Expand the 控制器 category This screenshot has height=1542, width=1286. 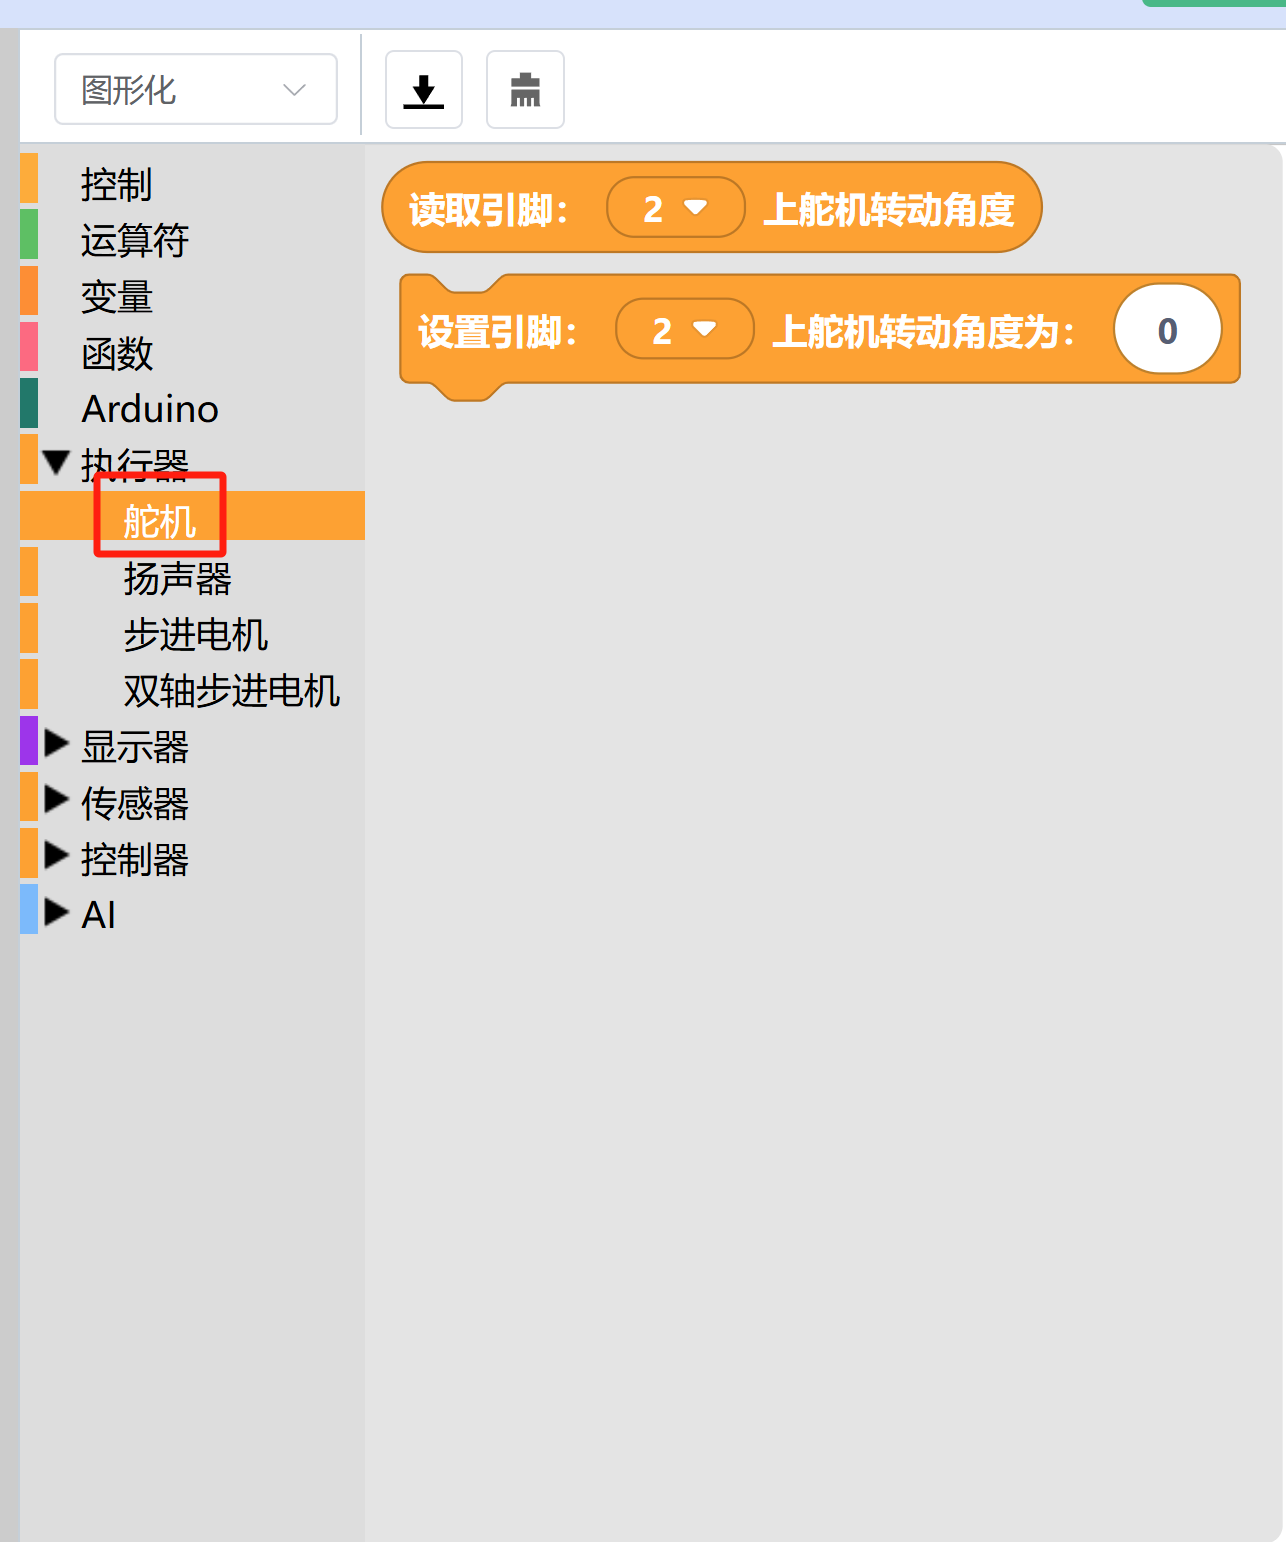coord(57,856)
